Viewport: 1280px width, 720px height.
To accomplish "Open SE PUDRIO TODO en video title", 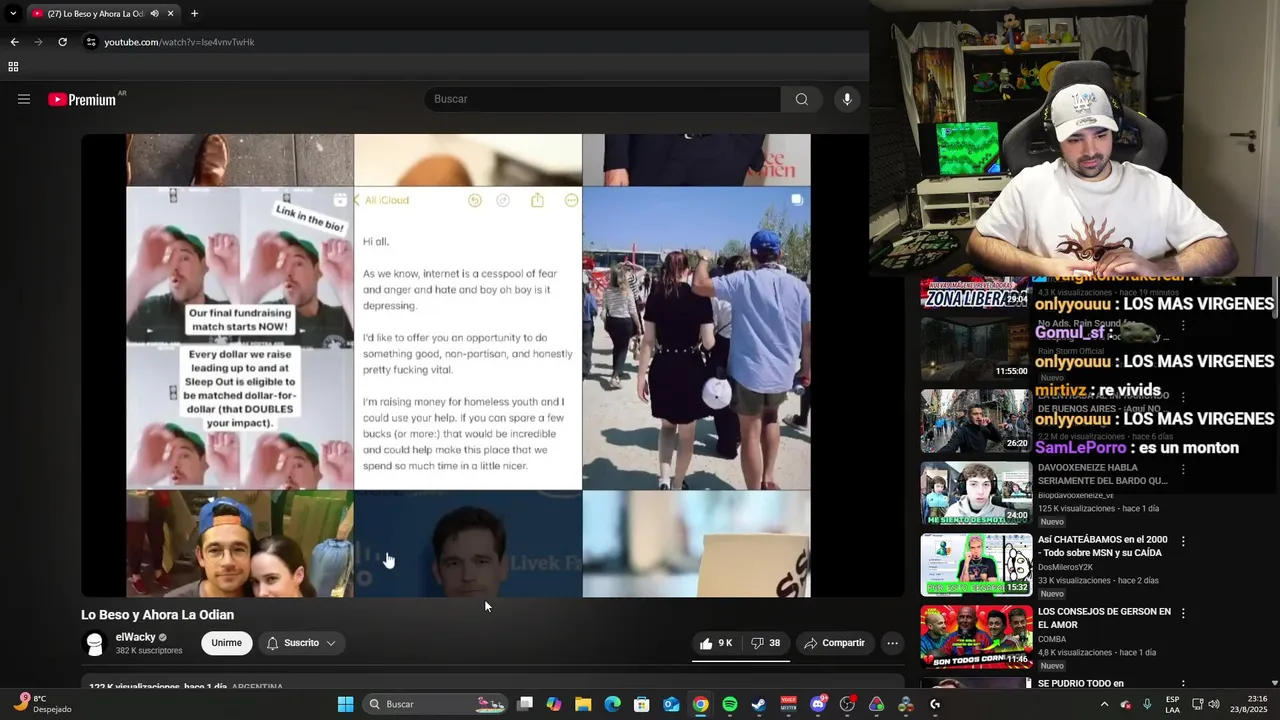I will pyautogui.click(x=1081, y=684).
